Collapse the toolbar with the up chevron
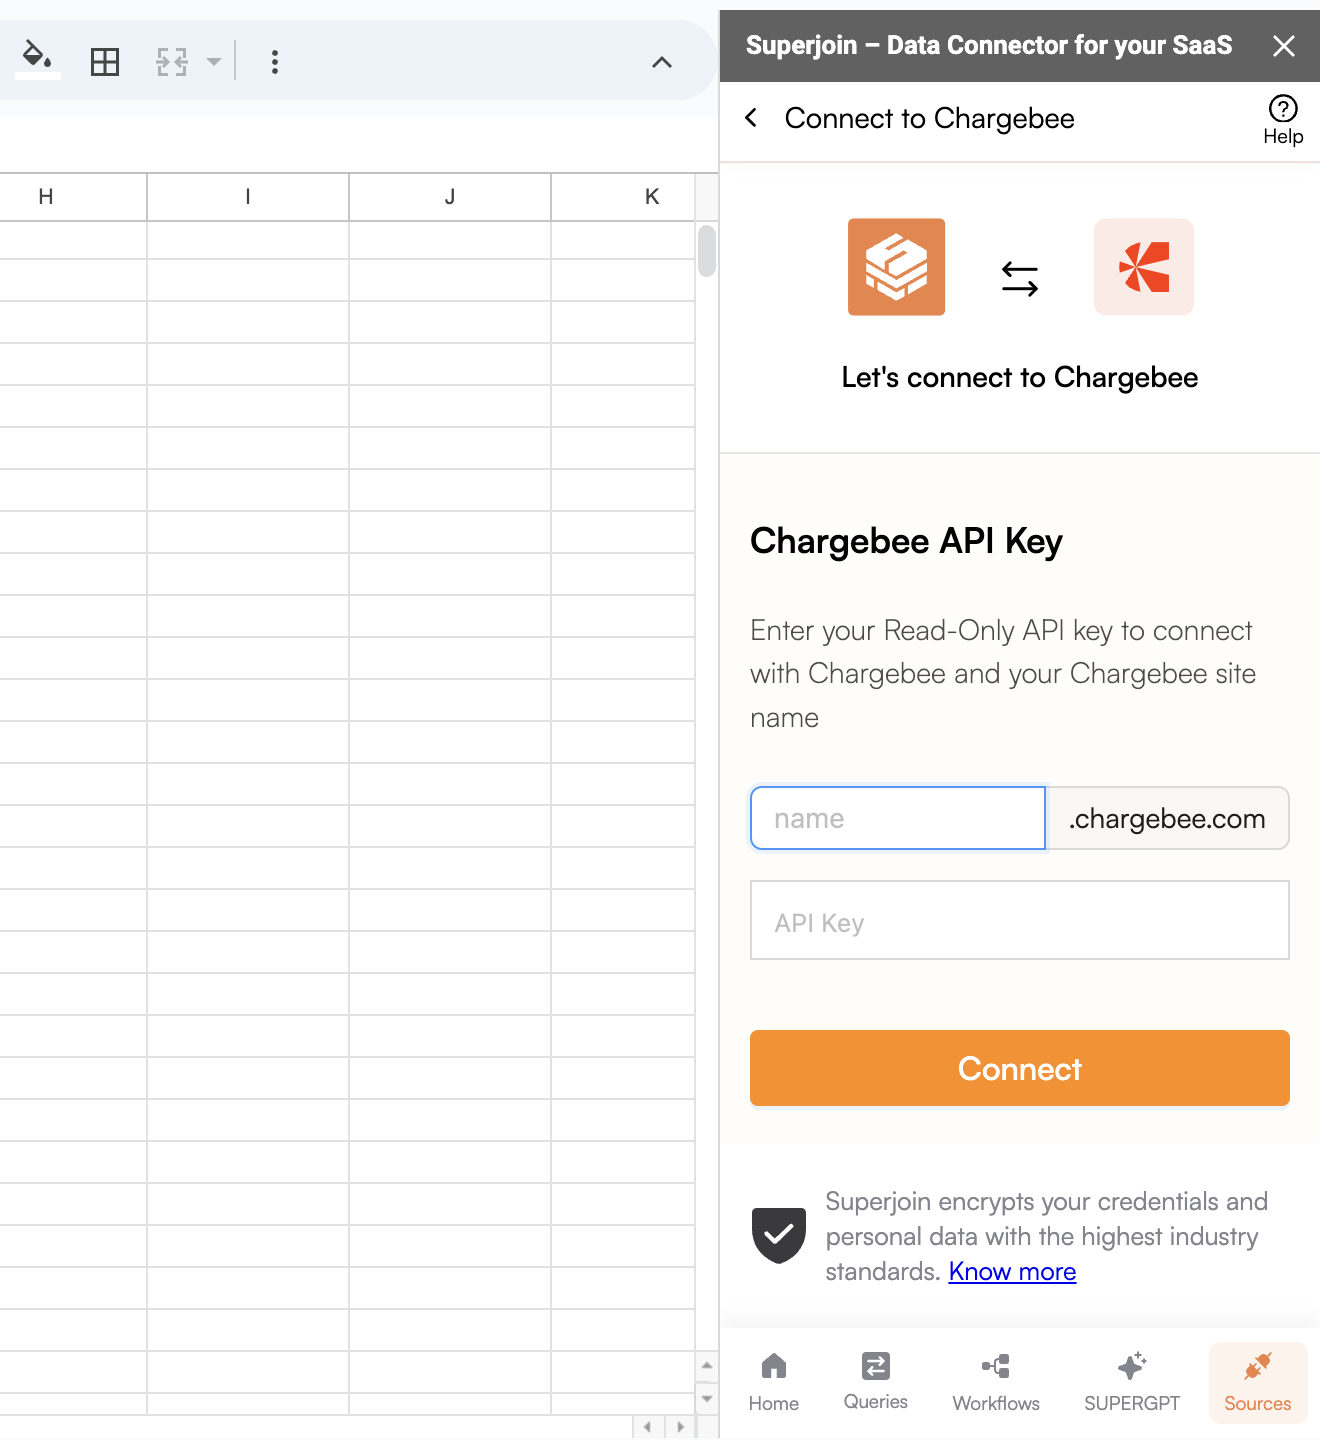 coord(662,62)
